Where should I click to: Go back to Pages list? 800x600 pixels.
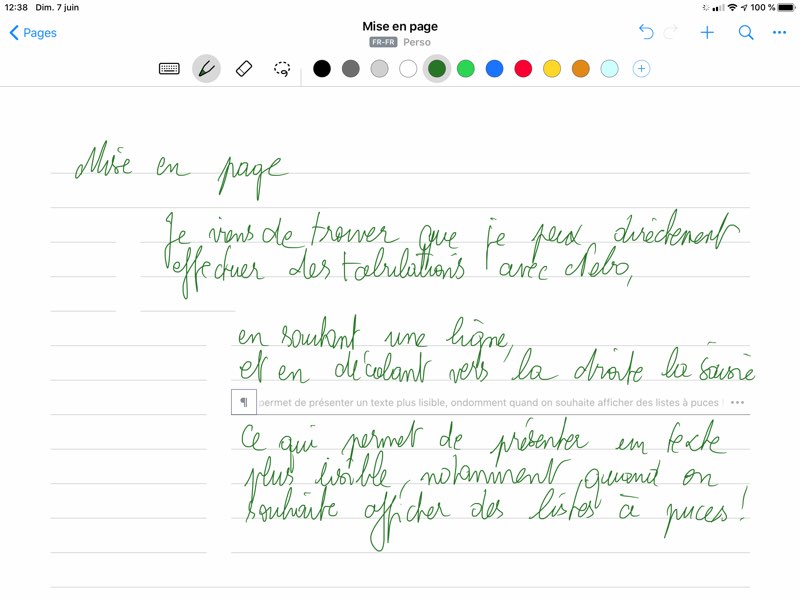point(33,33)
